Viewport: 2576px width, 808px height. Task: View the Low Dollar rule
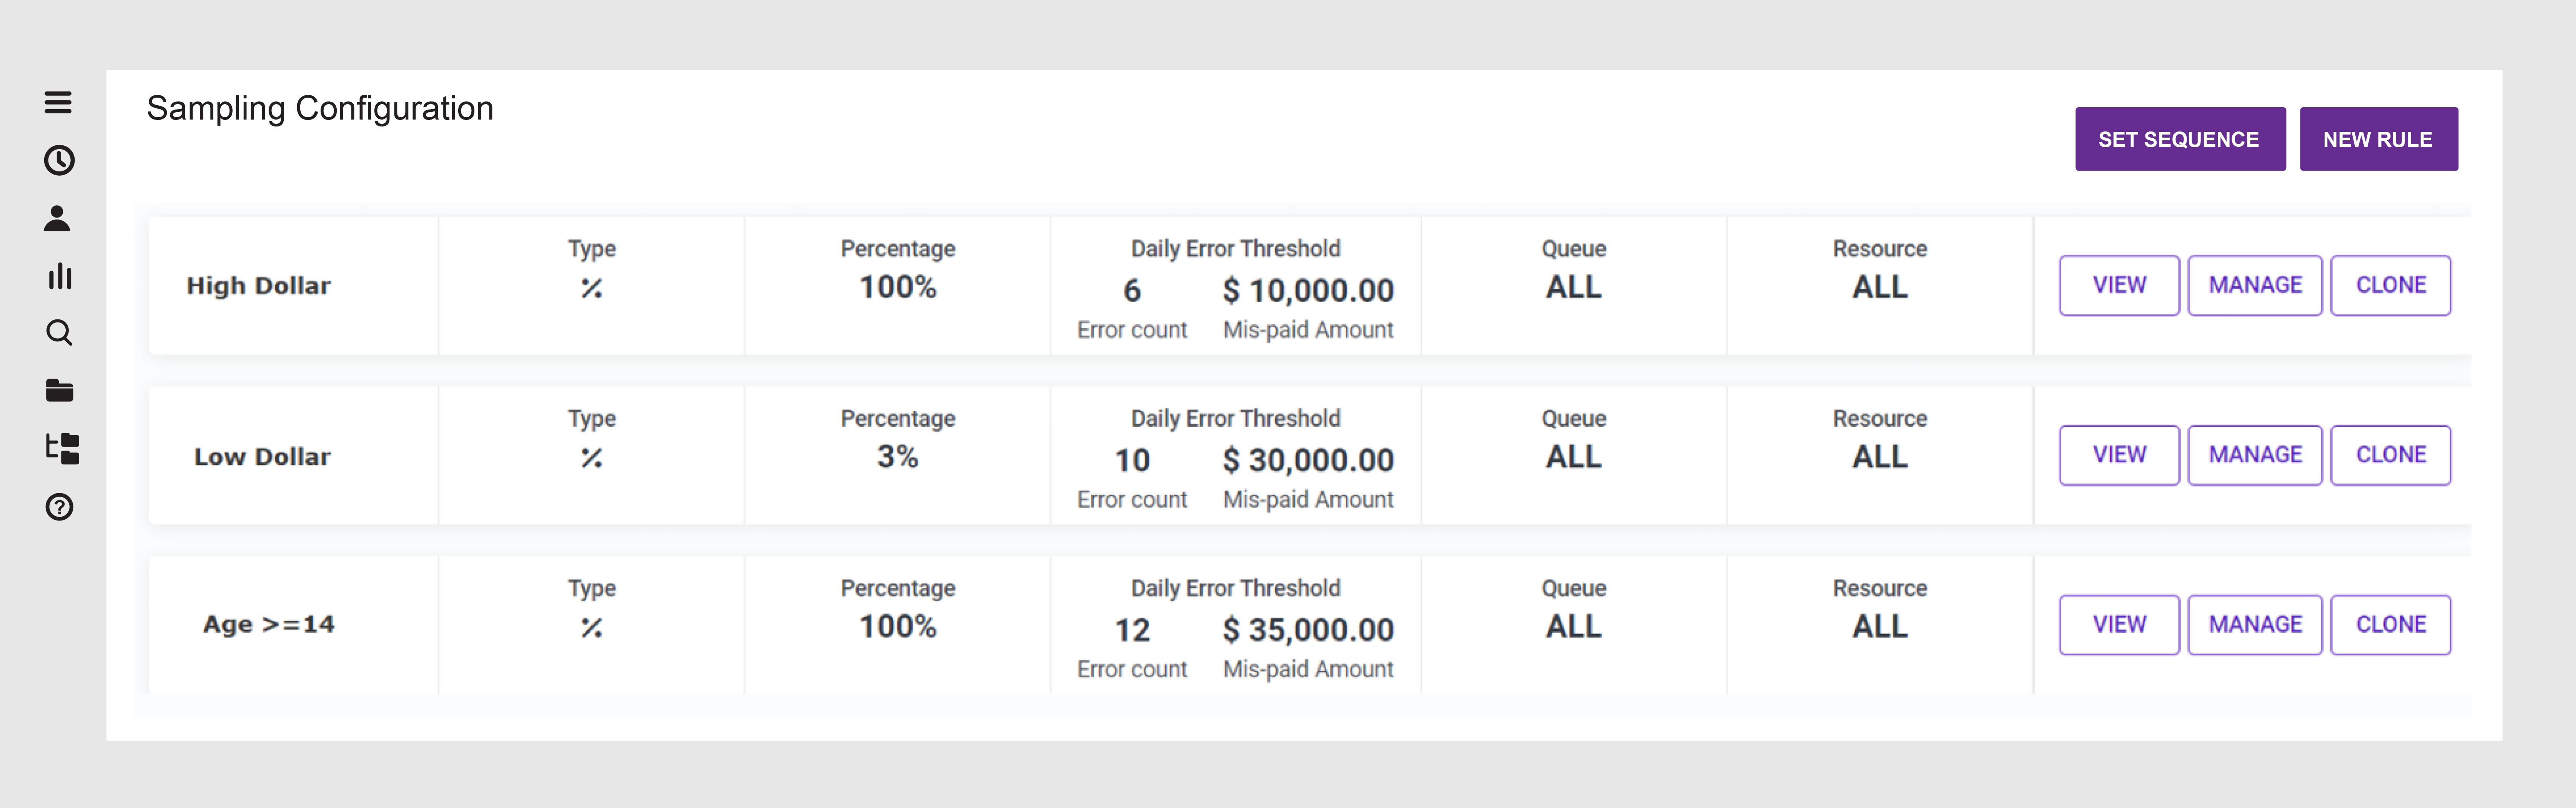tap(2119, 455)
